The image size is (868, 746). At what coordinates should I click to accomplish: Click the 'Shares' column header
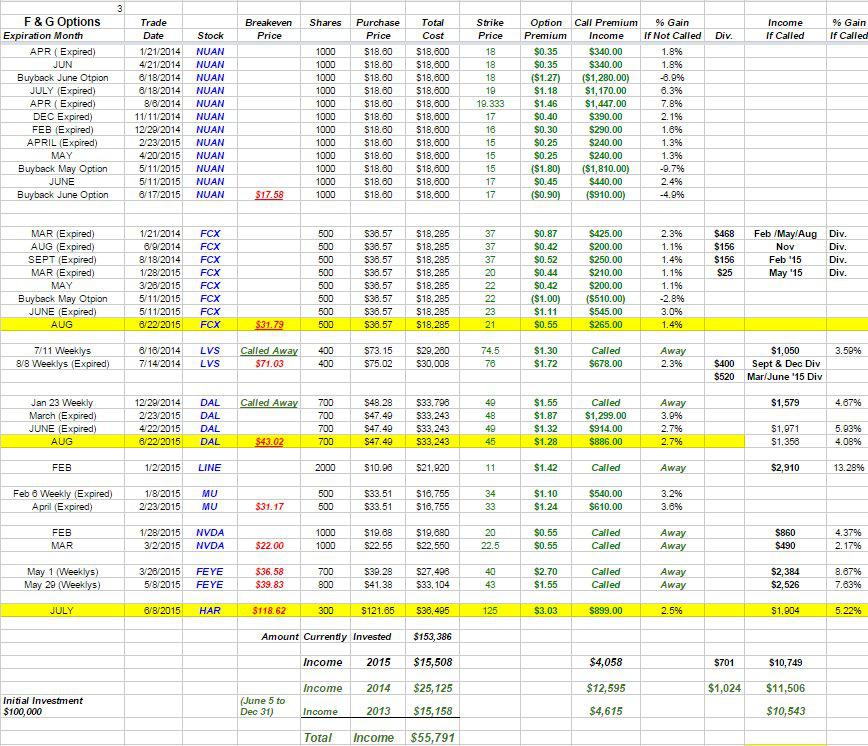[x=325, y=23]
